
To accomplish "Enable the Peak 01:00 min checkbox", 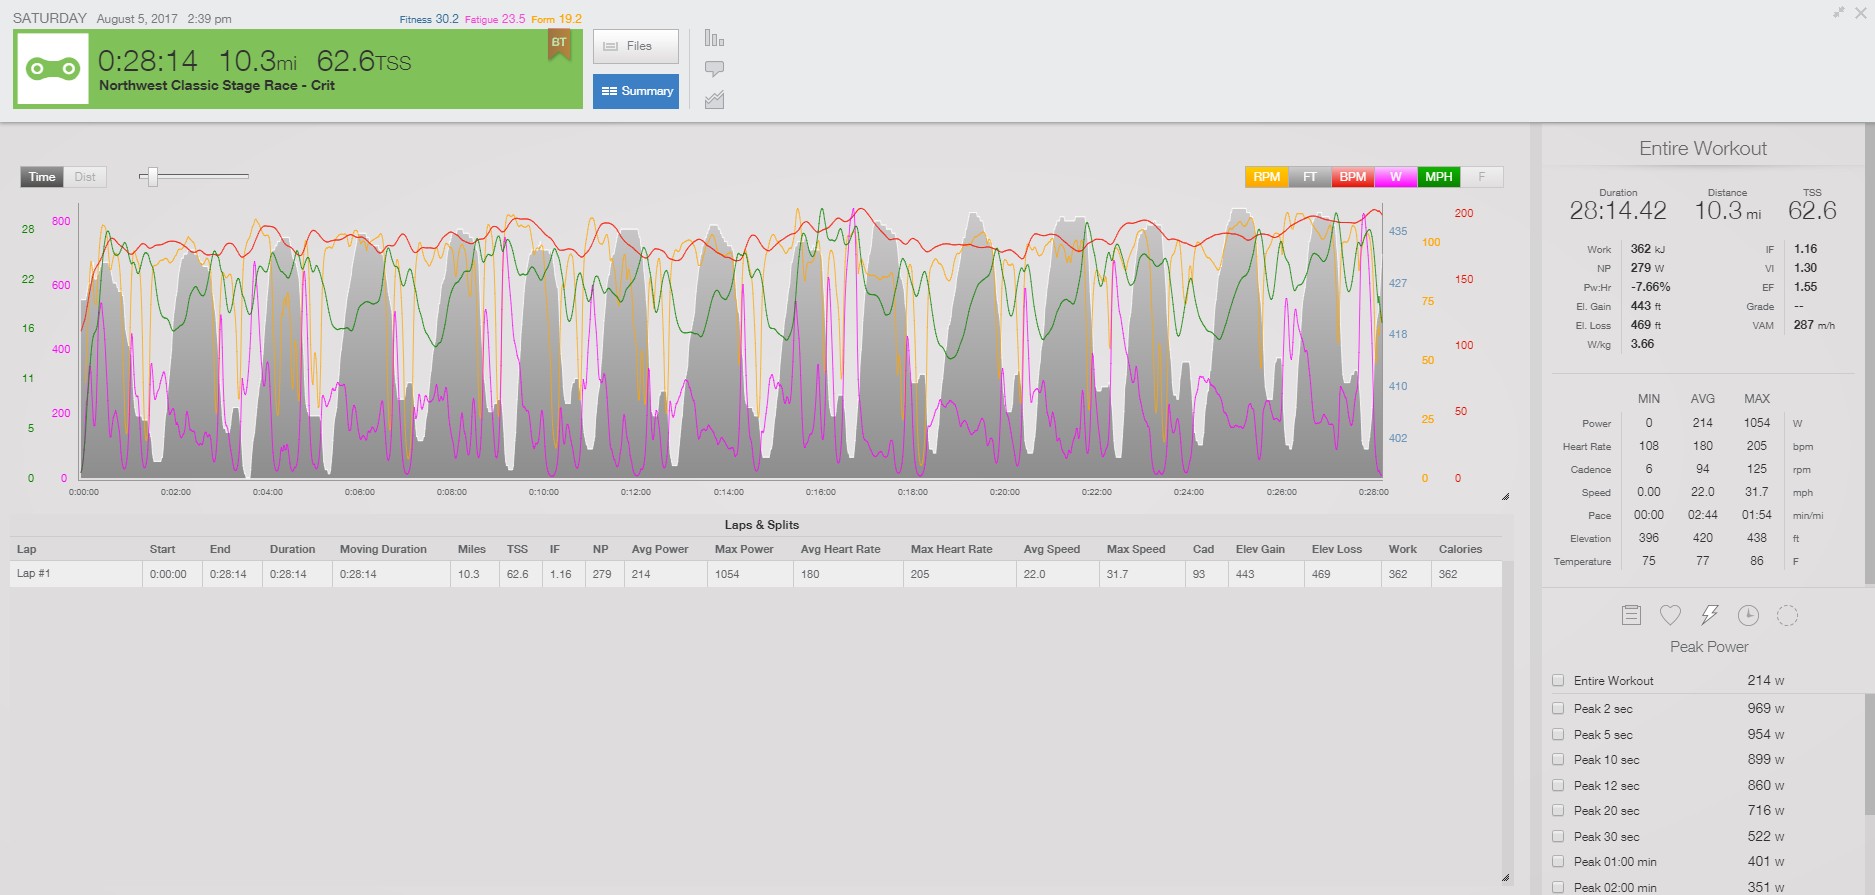I will tap(1558, 861).
